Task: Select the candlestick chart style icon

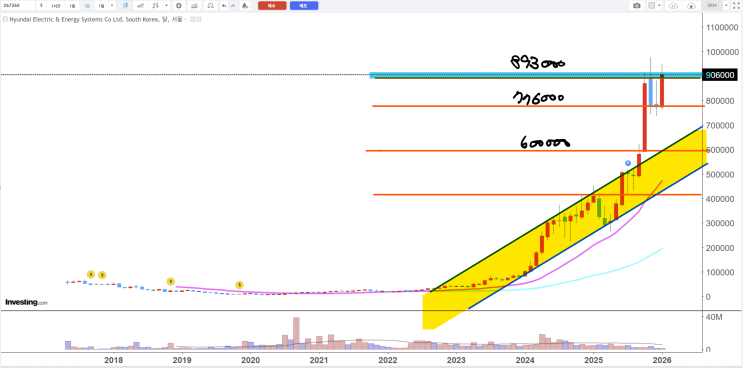Action: coord(126,6)
